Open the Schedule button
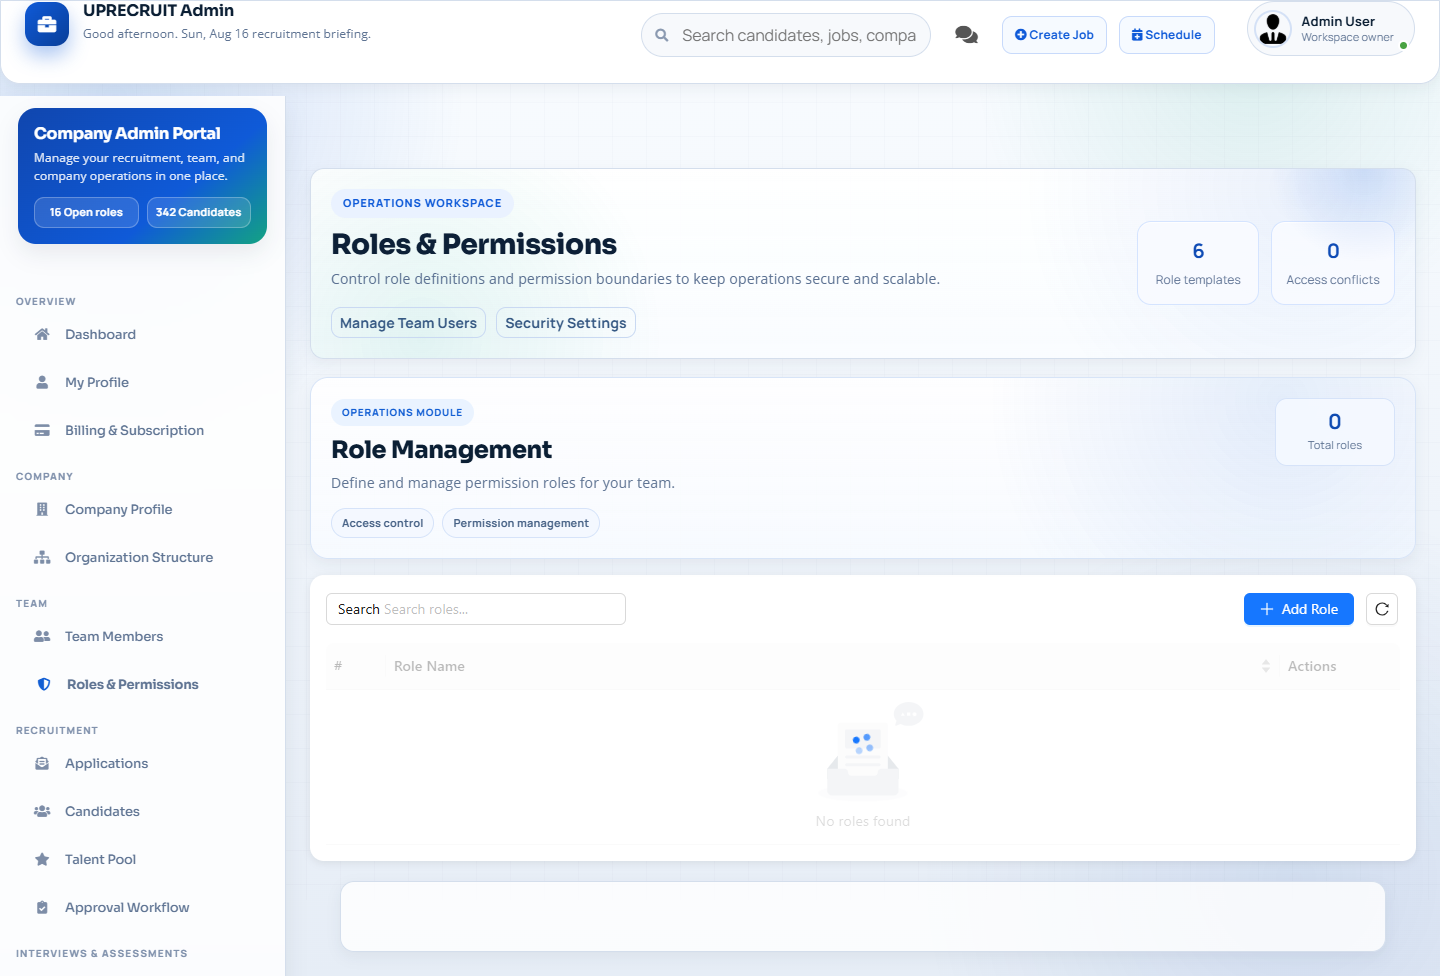This screenshot has height=976, width=1440. (x=1166, y=35)
